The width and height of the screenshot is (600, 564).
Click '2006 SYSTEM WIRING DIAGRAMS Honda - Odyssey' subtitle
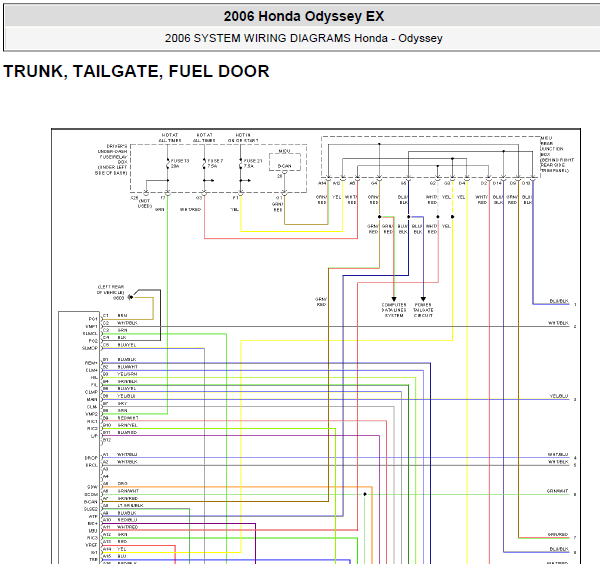(303, 38)
